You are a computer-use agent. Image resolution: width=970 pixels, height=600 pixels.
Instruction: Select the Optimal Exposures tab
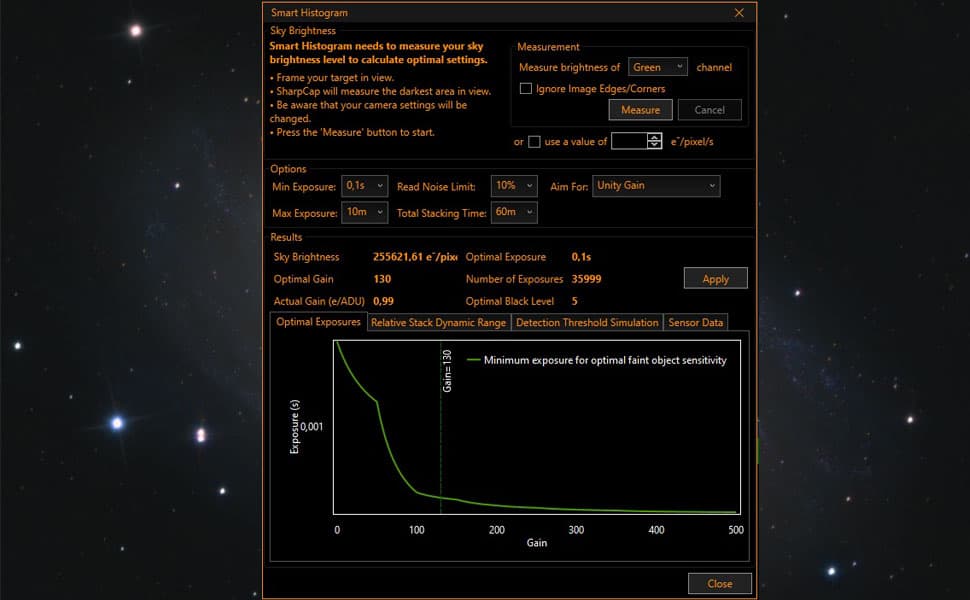coord(318,322)
